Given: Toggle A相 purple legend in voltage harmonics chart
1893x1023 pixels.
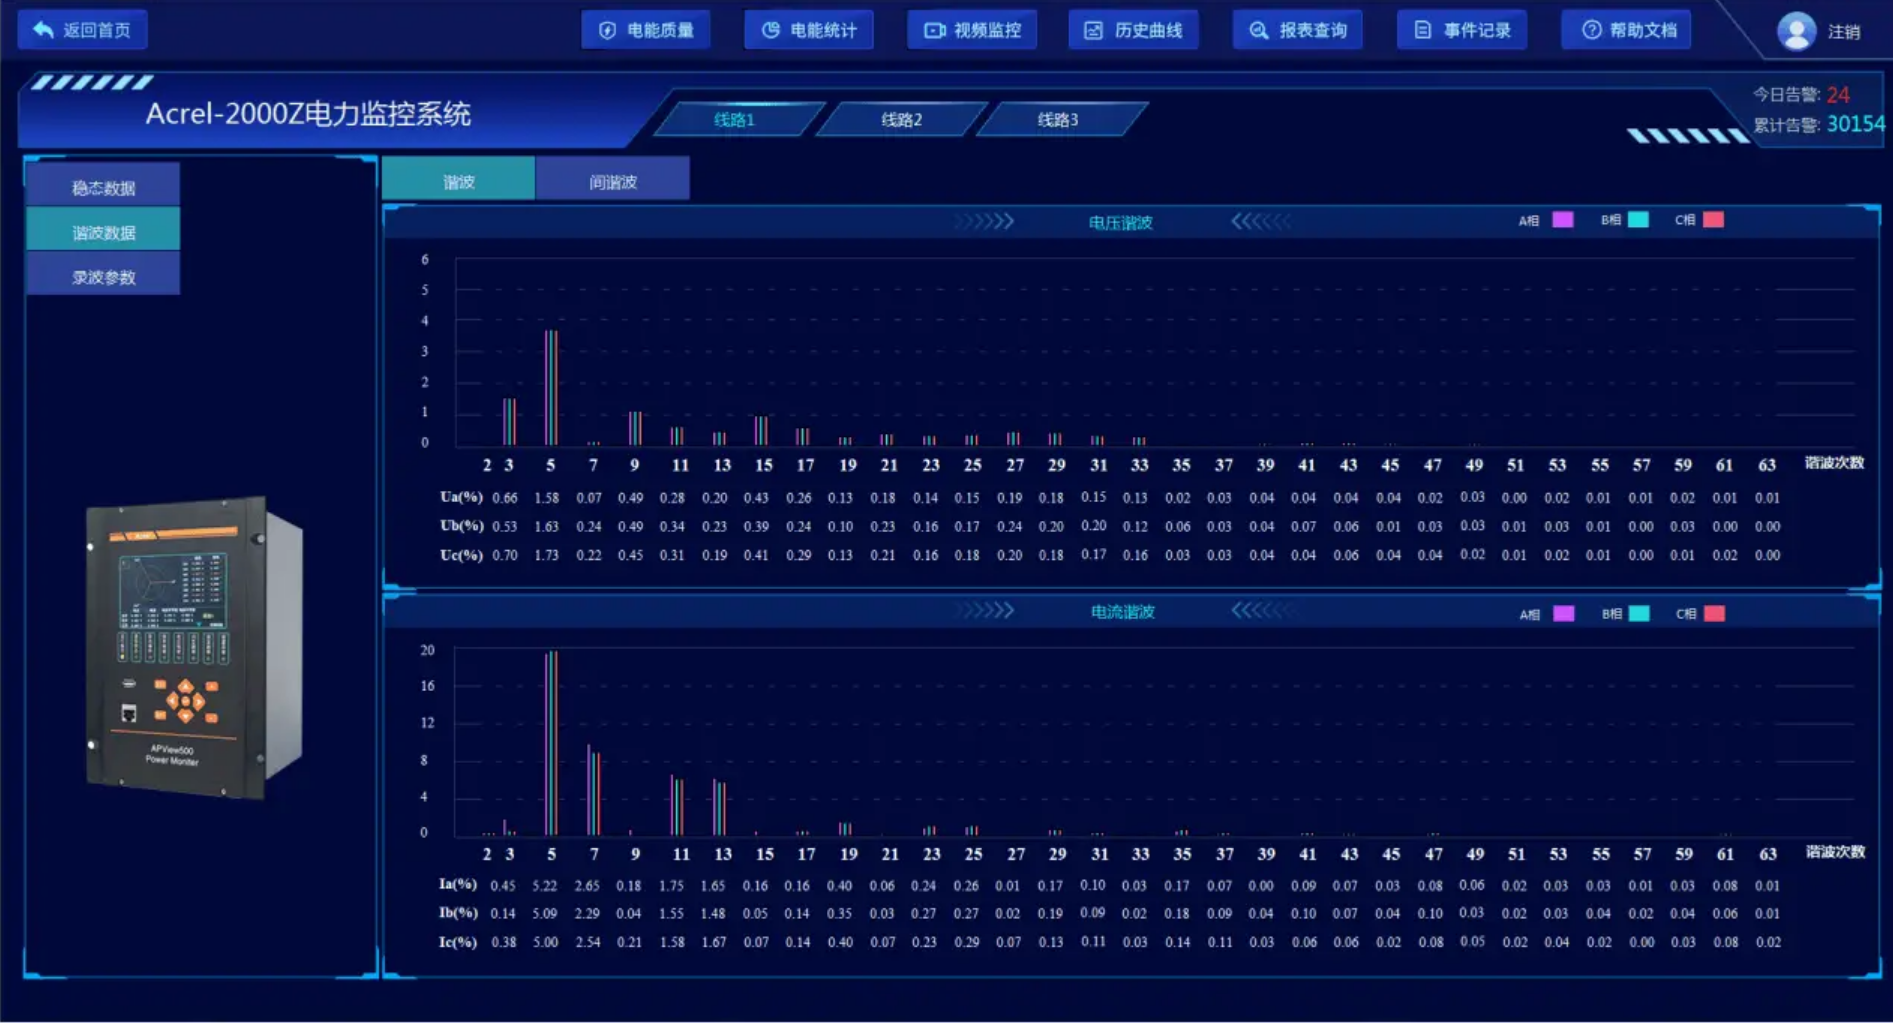Looking at the screenshot, I should click(x=1562, y=220).
